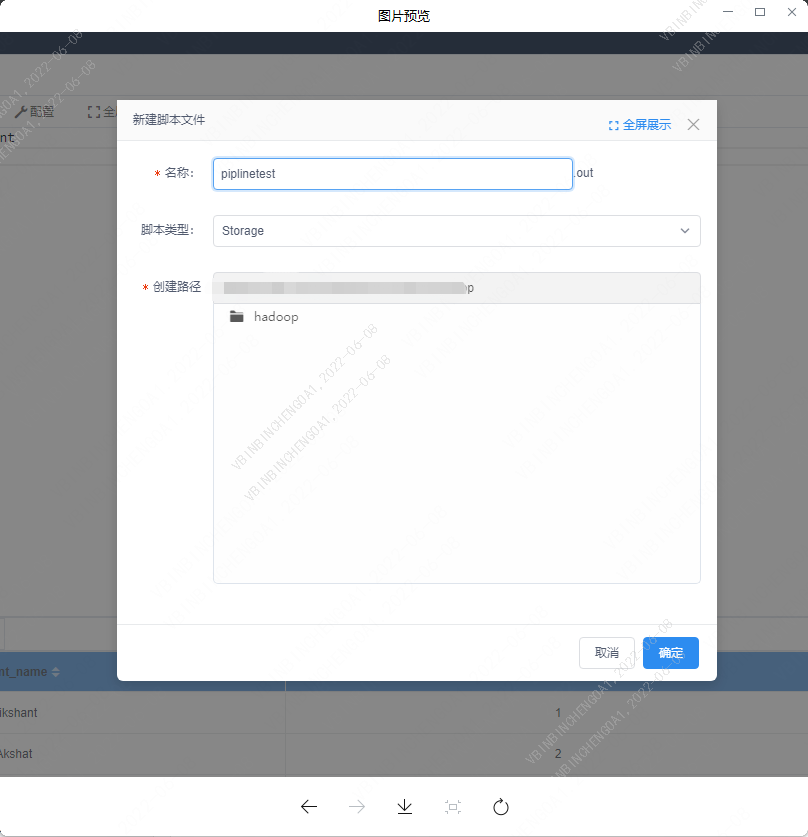Go to the previous image with left arrow

click(309, 807)
